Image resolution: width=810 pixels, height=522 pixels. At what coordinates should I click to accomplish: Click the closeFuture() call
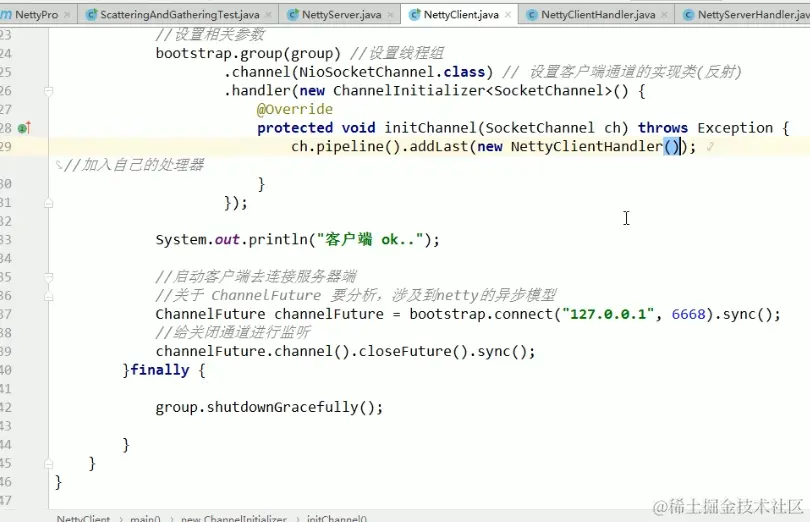[x=413, y=351]
